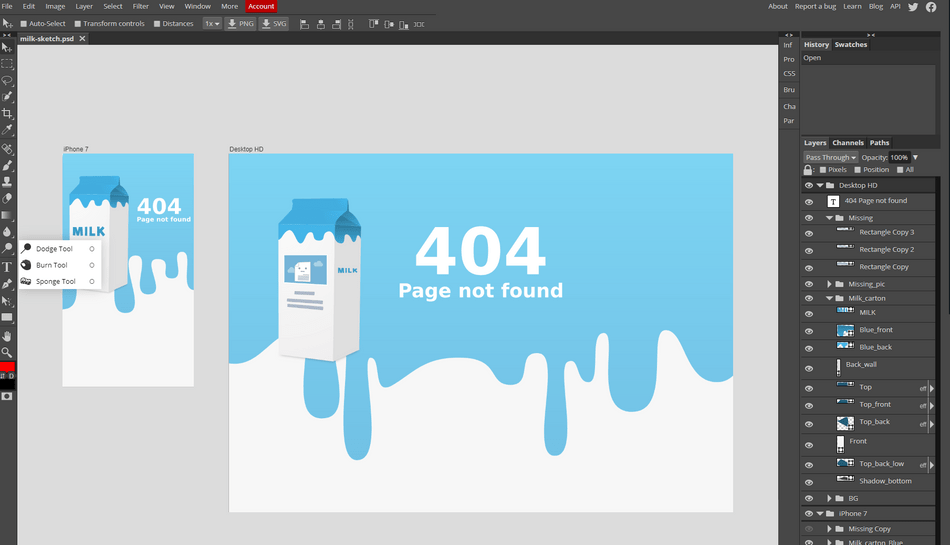
Task: Collapse the Milk_carton folder
Action: click(x=829, y=298)
